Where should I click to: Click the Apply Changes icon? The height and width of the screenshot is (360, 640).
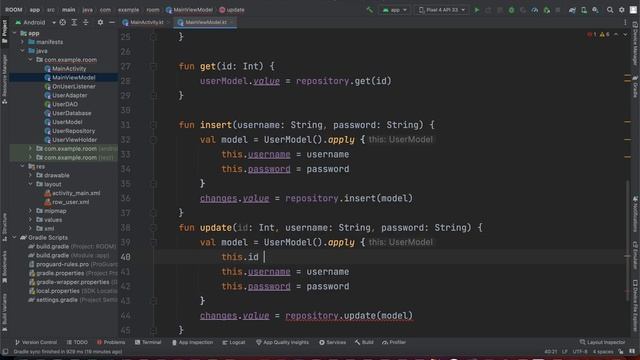(x=488, y=10)
